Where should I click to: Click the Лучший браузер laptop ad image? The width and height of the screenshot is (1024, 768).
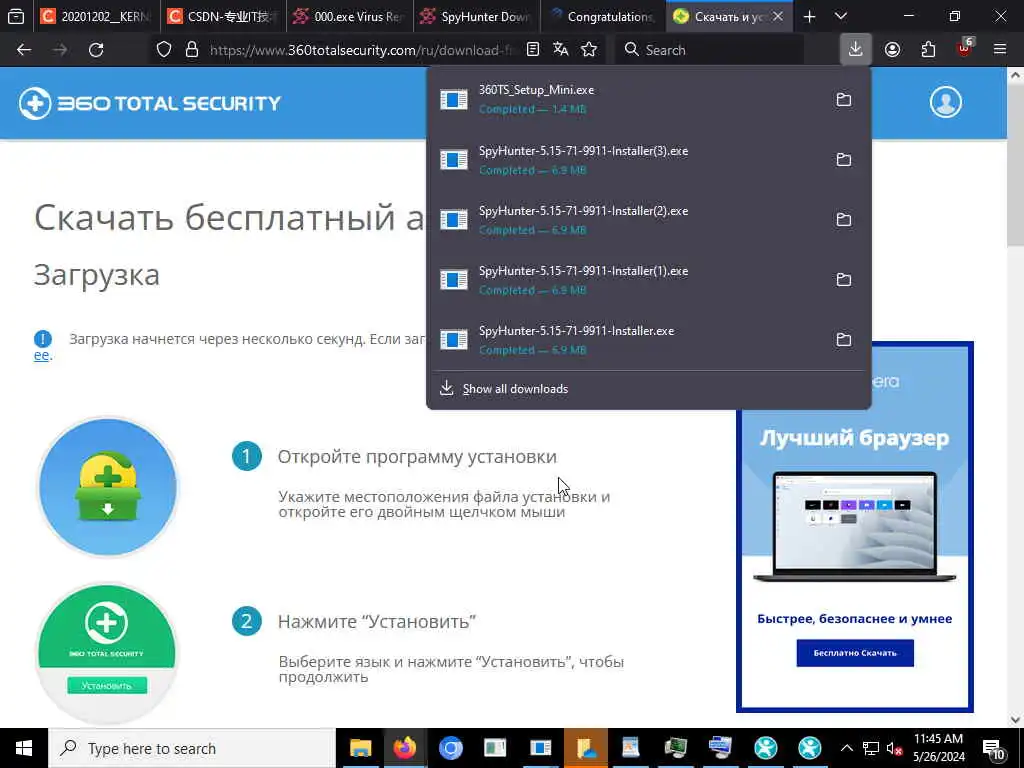(x=854, y=526)
